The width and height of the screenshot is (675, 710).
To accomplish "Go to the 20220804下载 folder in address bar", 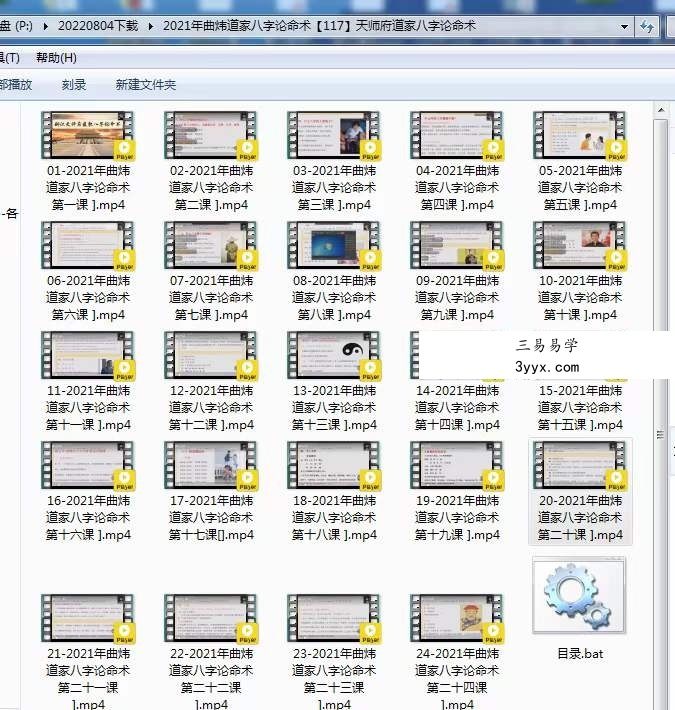I will [98, 26].
